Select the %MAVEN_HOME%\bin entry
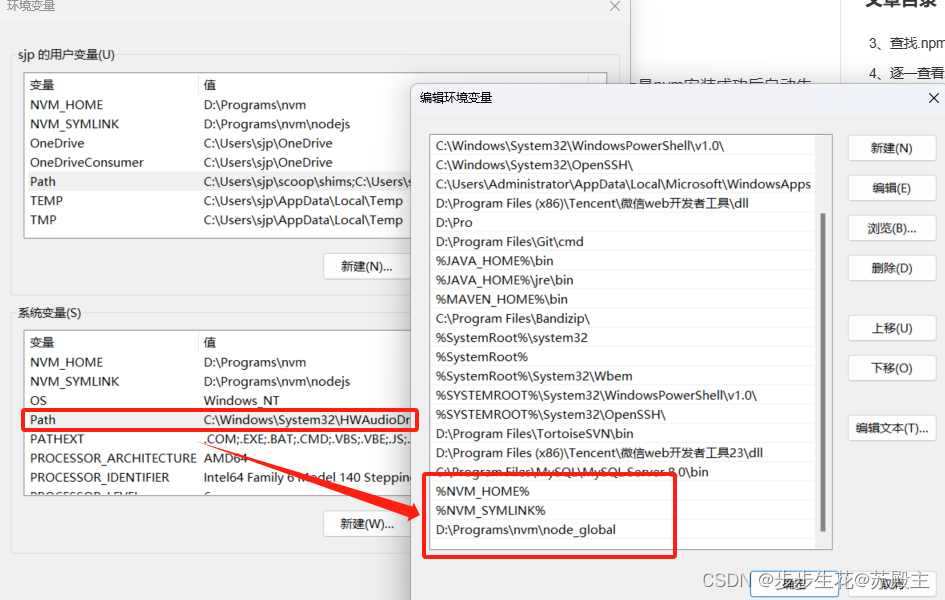The width and height of the screenshot is (945, 600). click(x=501, y=299)
